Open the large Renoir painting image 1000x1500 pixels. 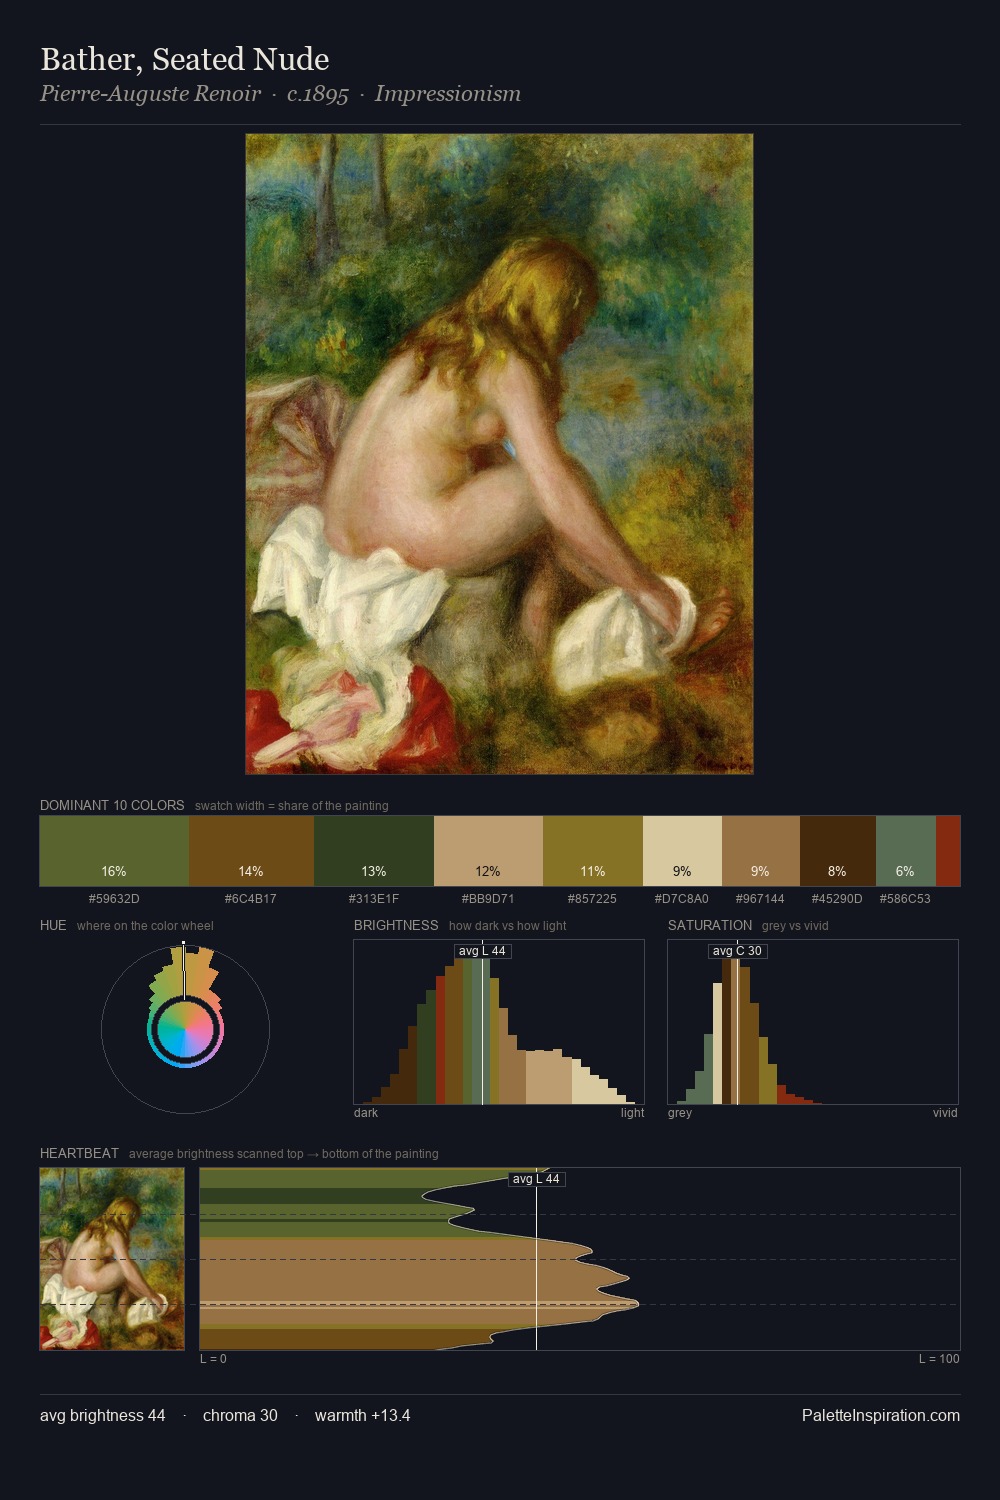pyautogui.click(x=499, y=454)
